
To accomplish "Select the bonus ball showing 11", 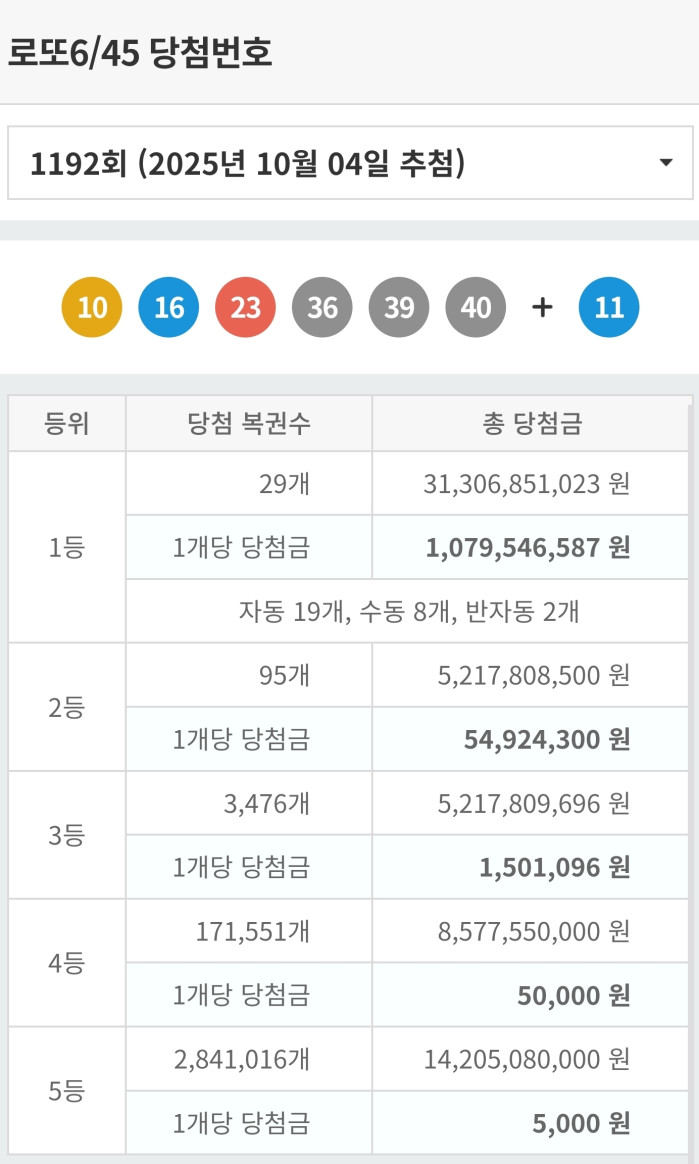I will (610, 307).
